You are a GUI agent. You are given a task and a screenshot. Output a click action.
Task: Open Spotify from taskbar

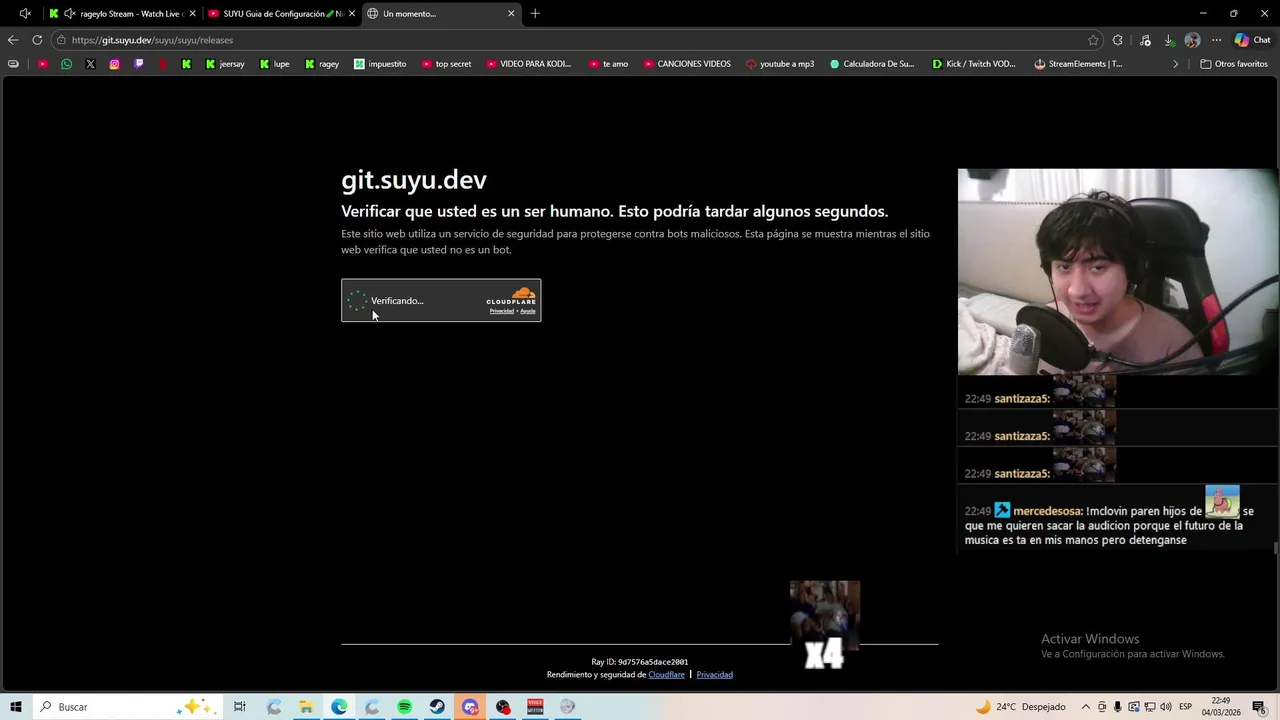coord(404,707)
